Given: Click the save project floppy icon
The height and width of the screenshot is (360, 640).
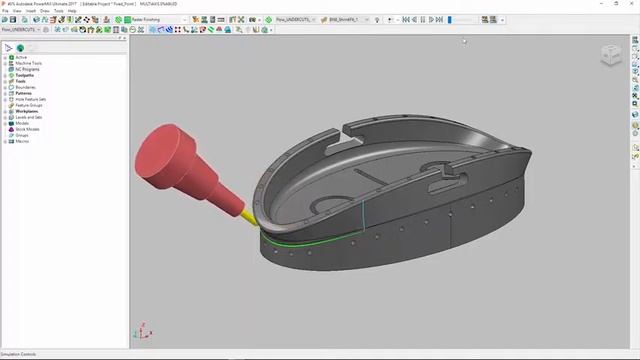Looking at the screenshot, I should click(13, 20).
